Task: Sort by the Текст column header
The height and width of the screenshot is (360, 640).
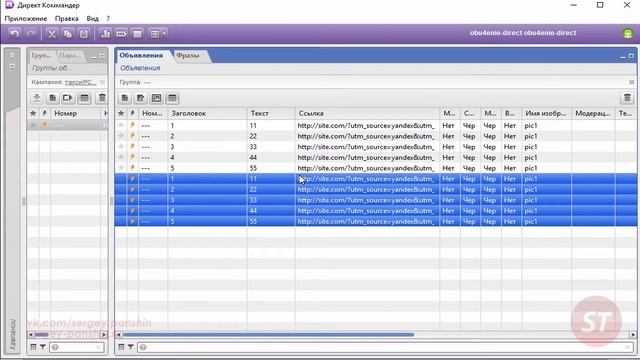Action: point(271,113)
